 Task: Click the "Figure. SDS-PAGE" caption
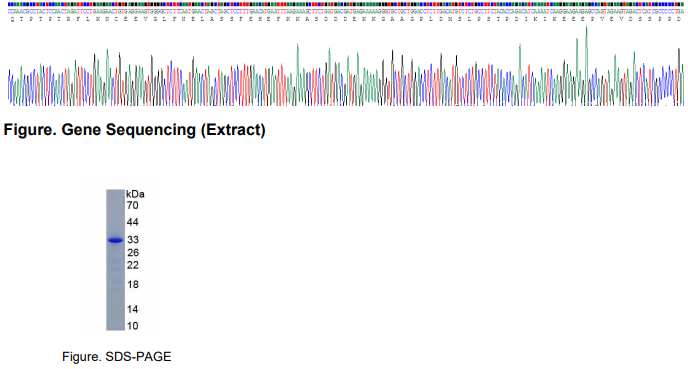pos(117,357)
